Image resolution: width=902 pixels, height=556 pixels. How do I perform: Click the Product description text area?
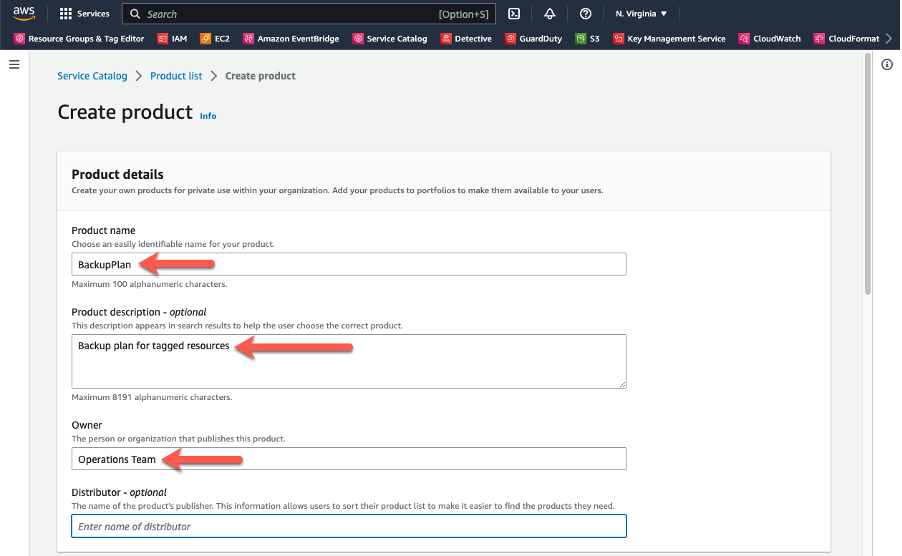click(x=349, y=361)
